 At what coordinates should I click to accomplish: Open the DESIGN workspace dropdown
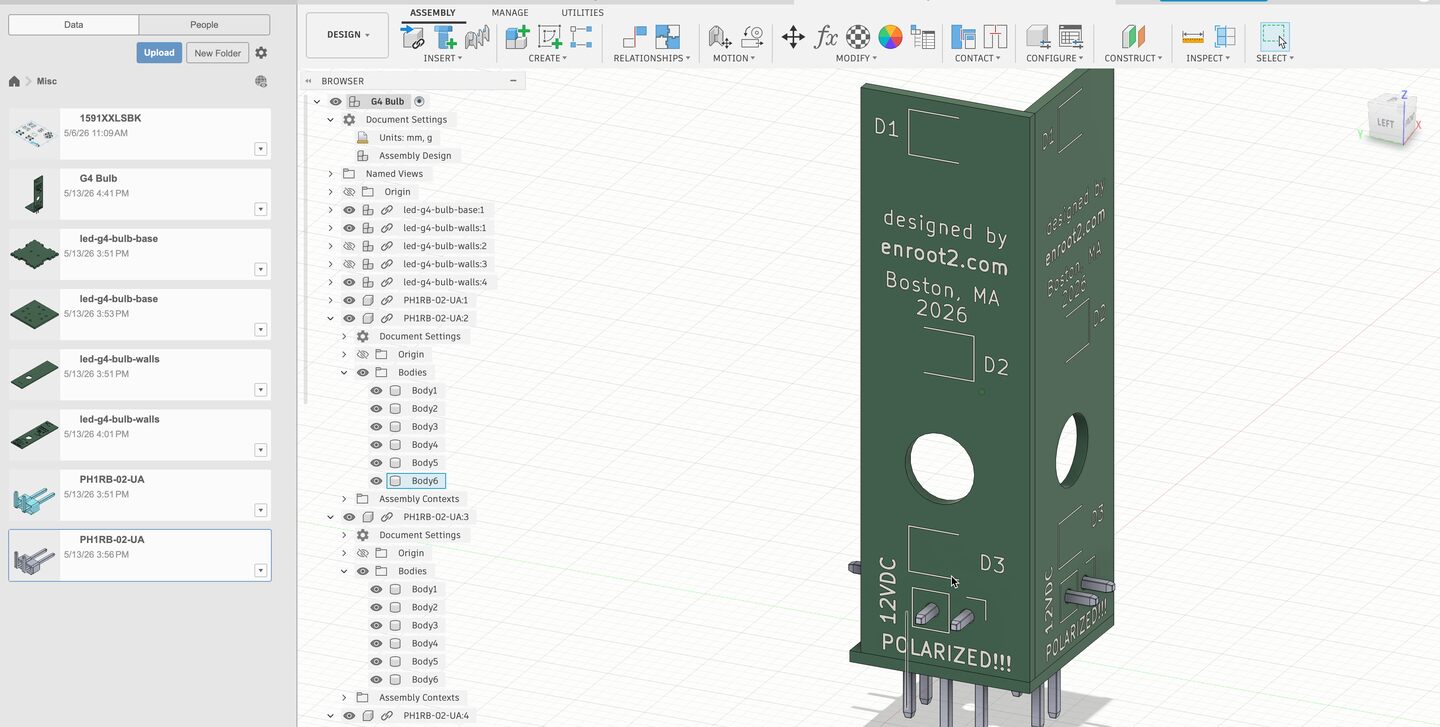347,35
